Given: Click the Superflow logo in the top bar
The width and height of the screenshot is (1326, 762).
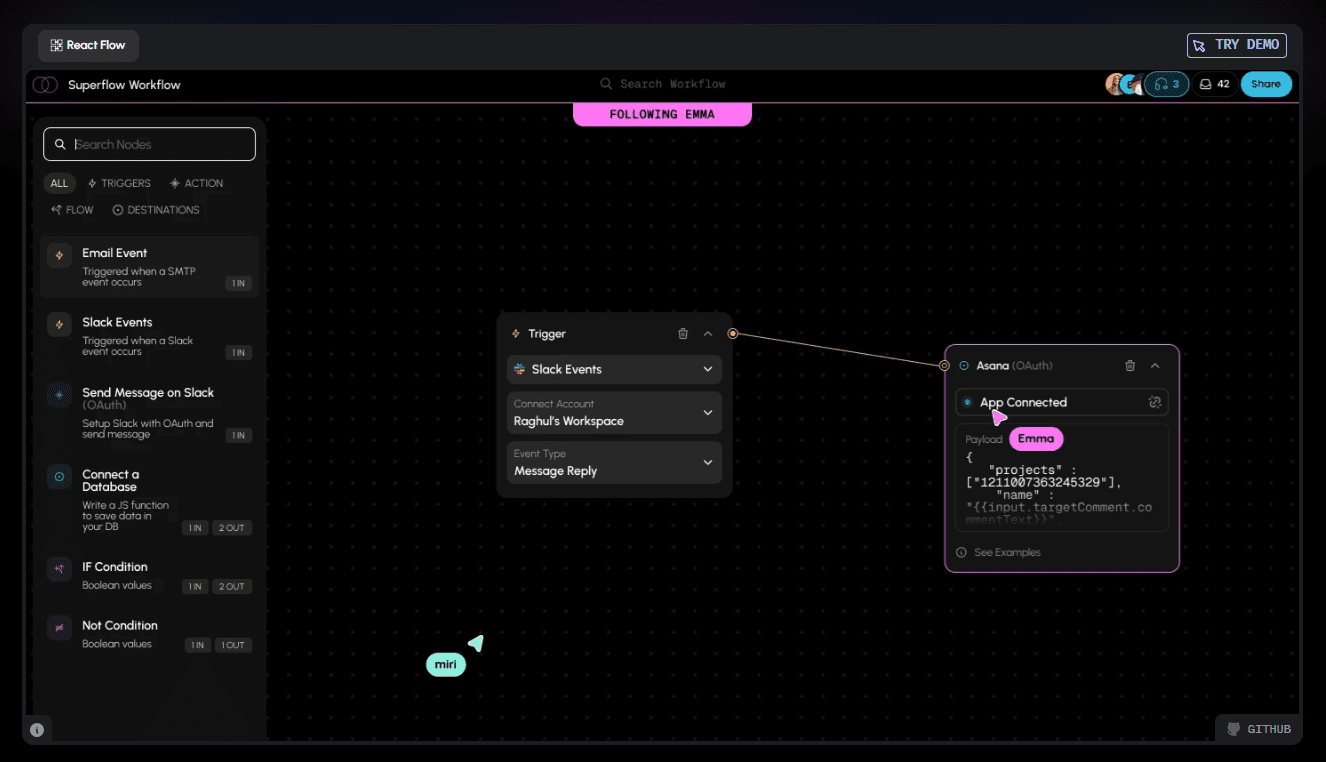Looking at the screenshot, I should tap(45, 85).
